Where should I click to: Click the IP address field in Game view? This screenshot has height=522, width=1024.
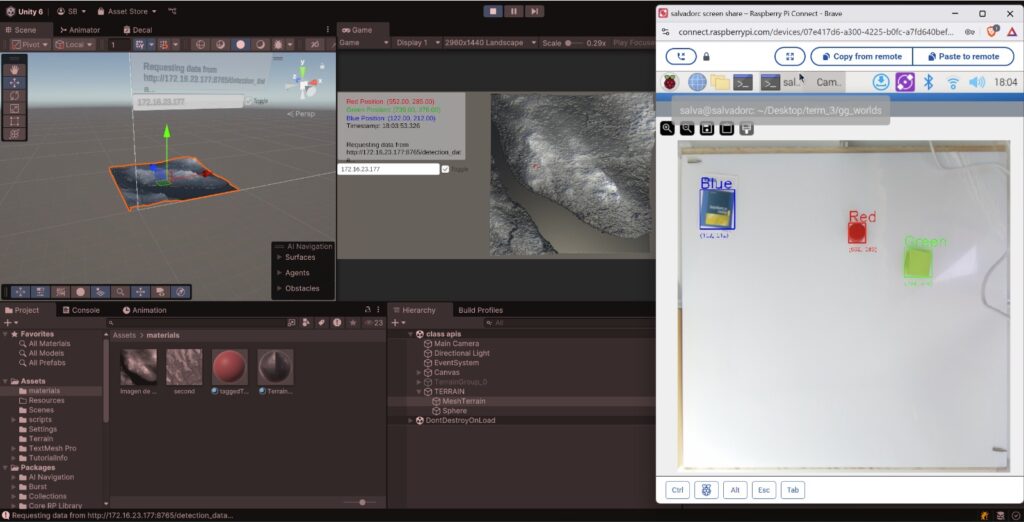click(x=389, y=169)
